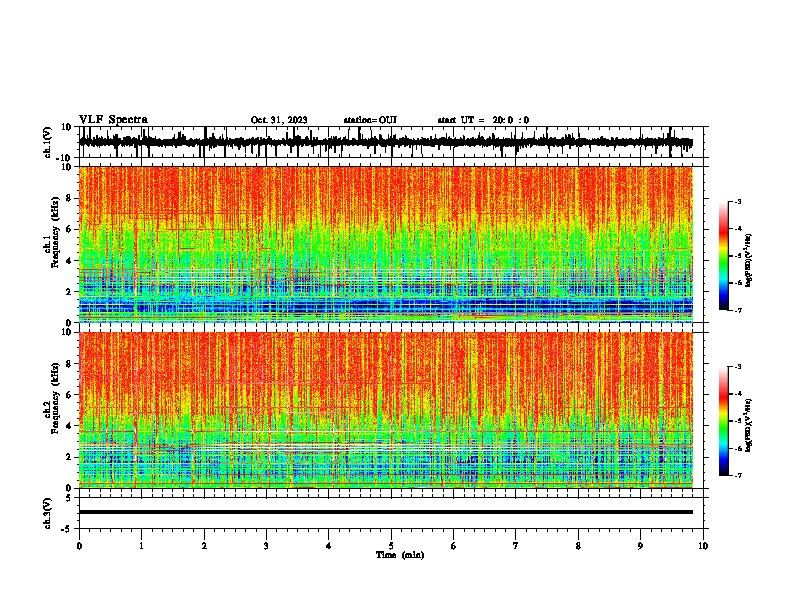Image resolution: width=792 pixels, height=612 pixels.
Task: Click time axis tick label '8'
Action: 578,546
